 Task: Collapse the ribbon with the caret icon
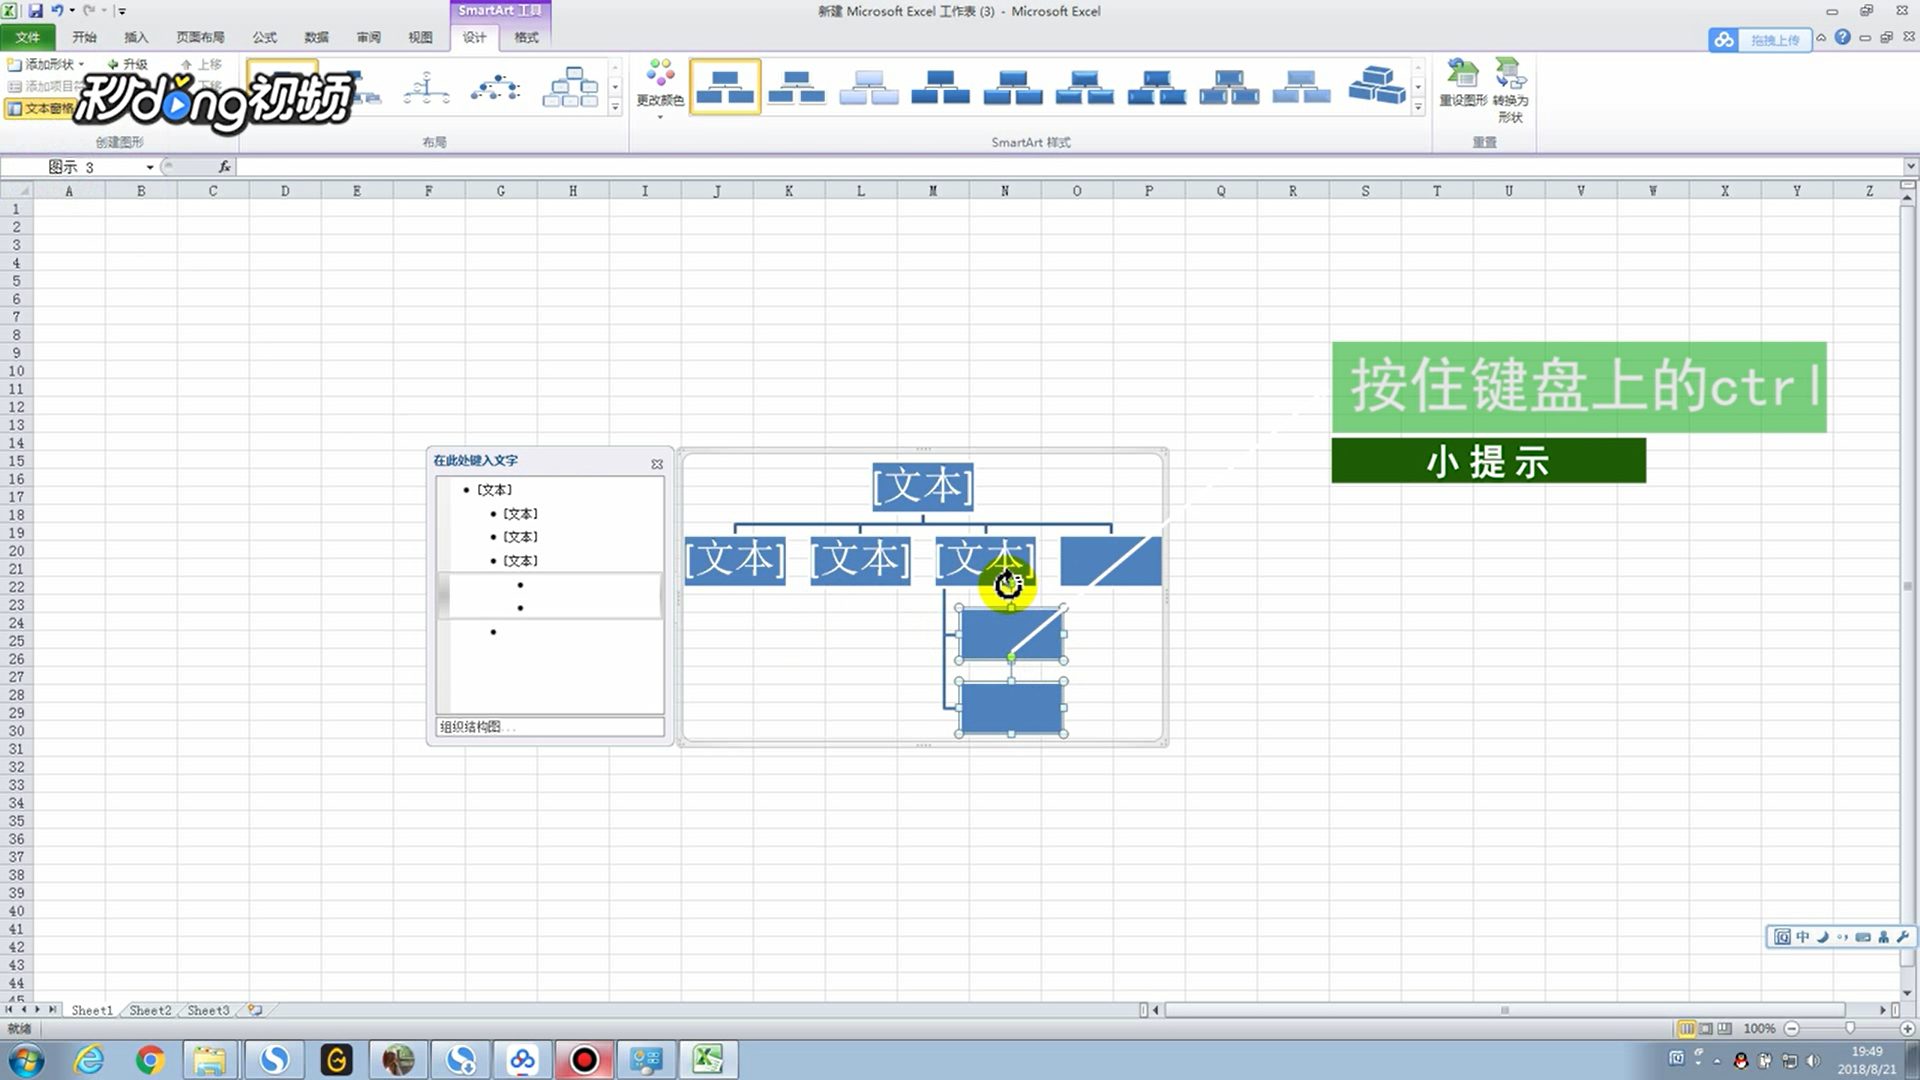coord(1821,37)
